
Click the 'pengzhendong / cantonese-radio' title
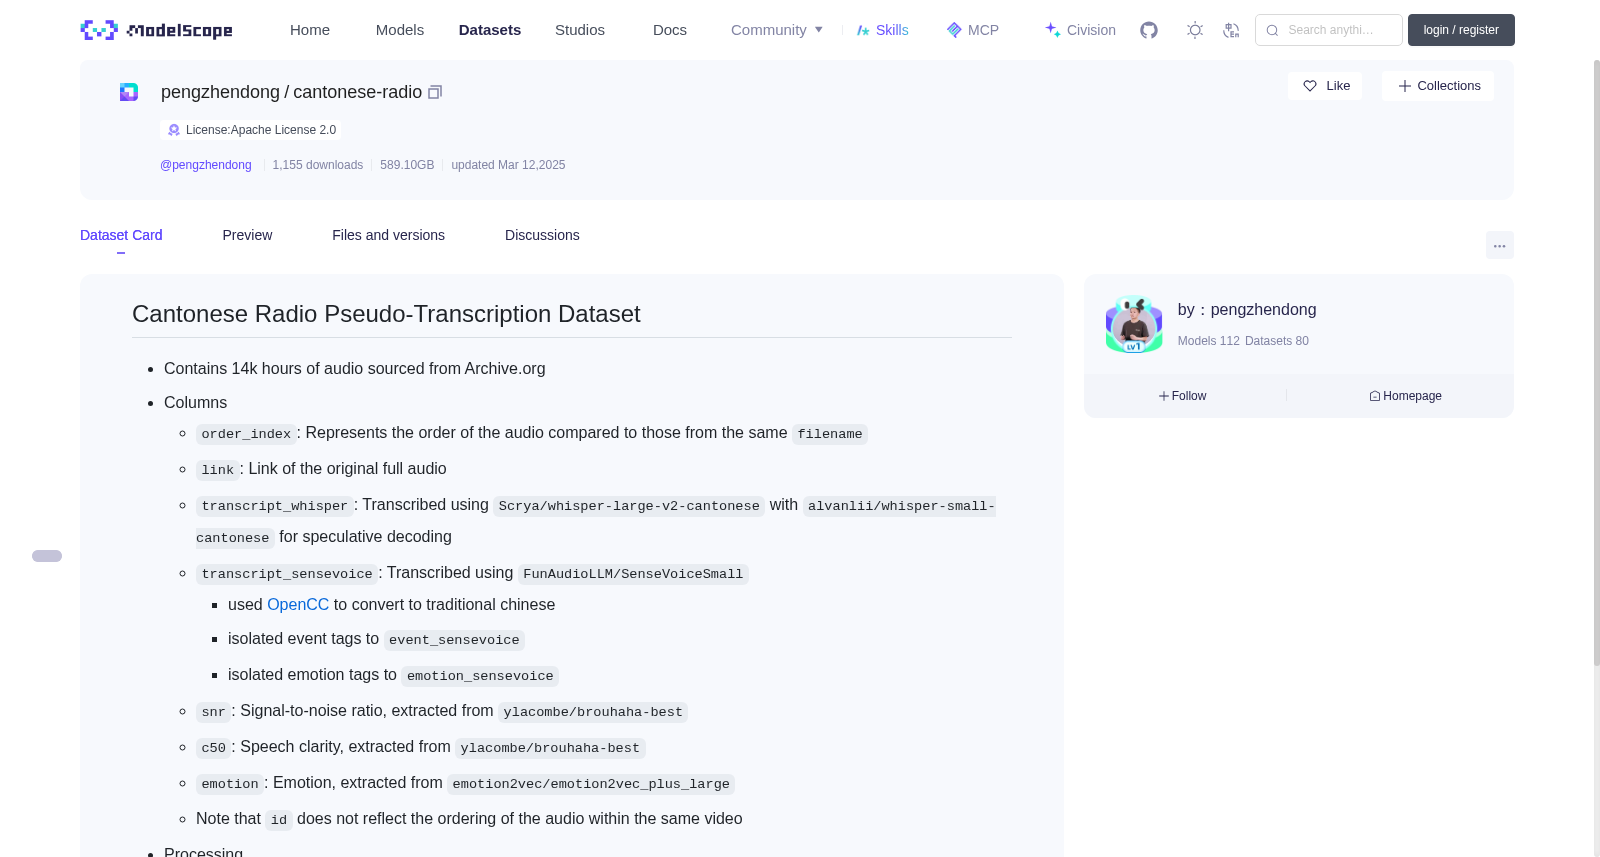[x=291, y=92]
